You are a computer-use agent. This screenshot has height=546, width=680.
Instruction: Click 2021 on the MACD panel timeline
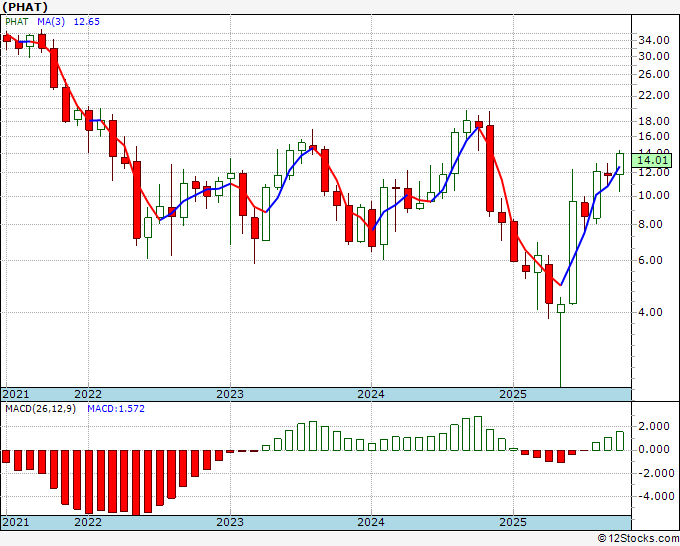tap(16, 522)
